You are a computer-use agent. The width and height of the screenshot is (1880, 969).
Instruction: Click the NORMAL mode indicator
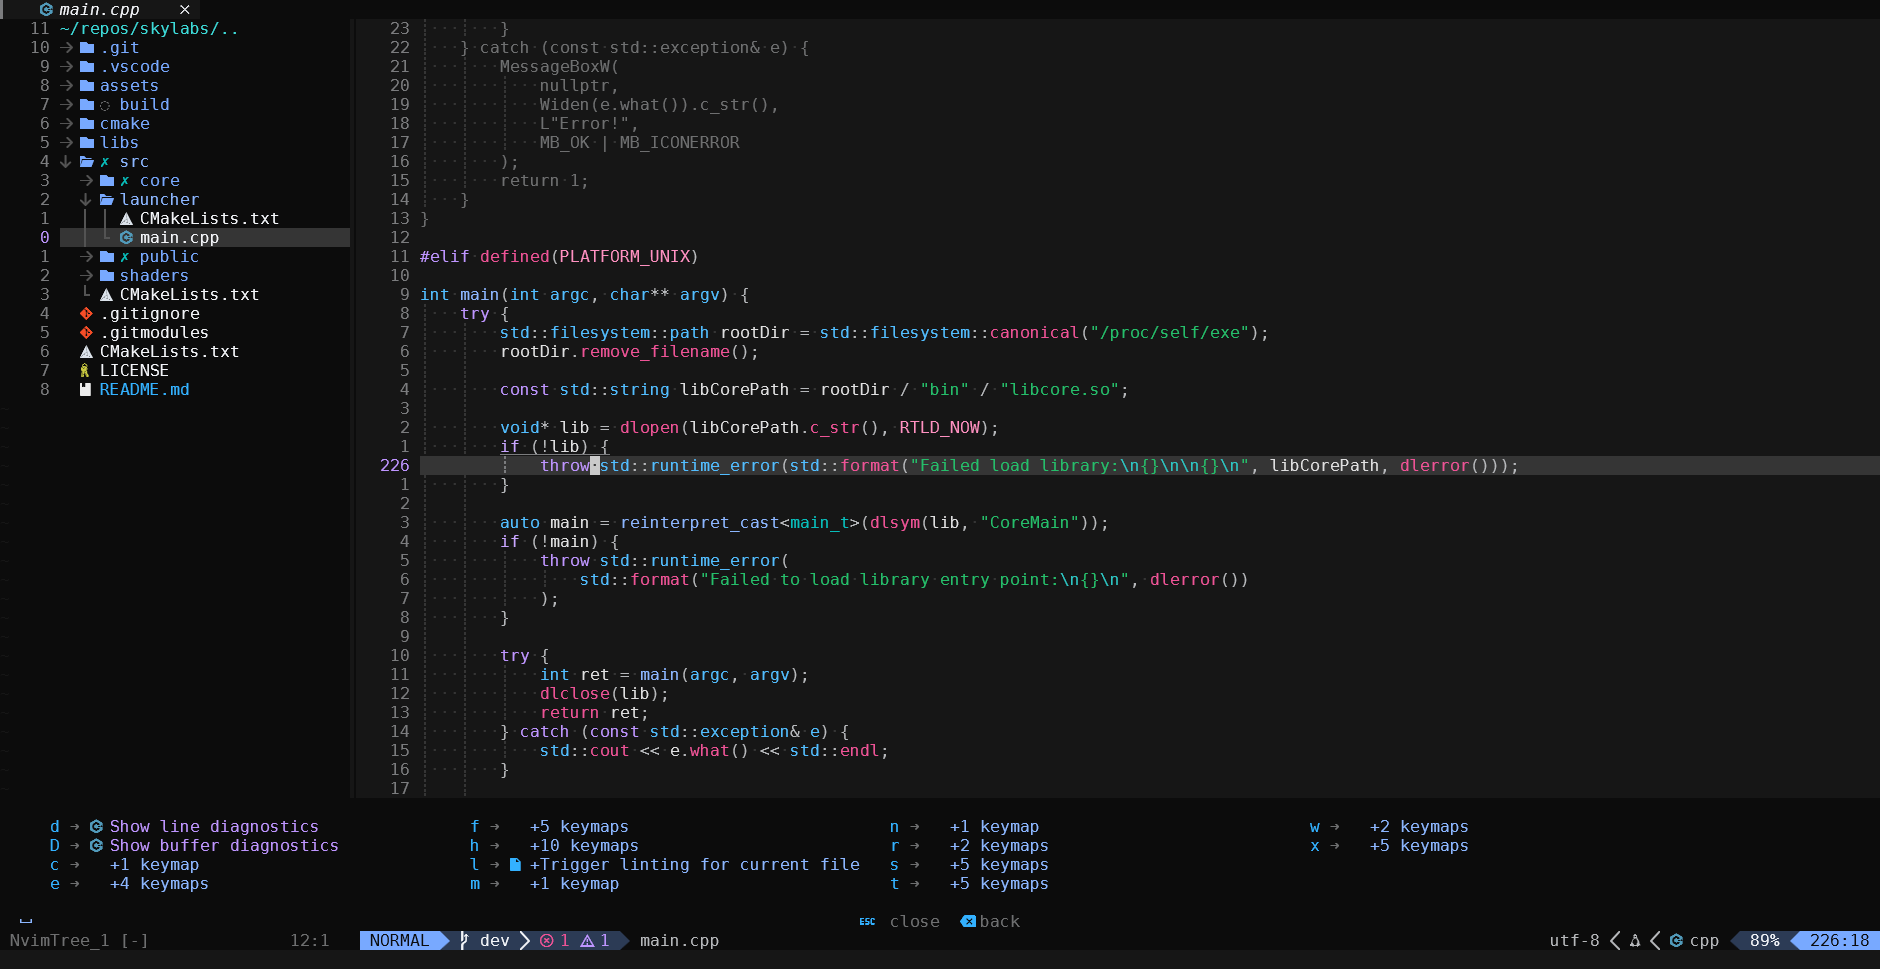coord(399,941)
